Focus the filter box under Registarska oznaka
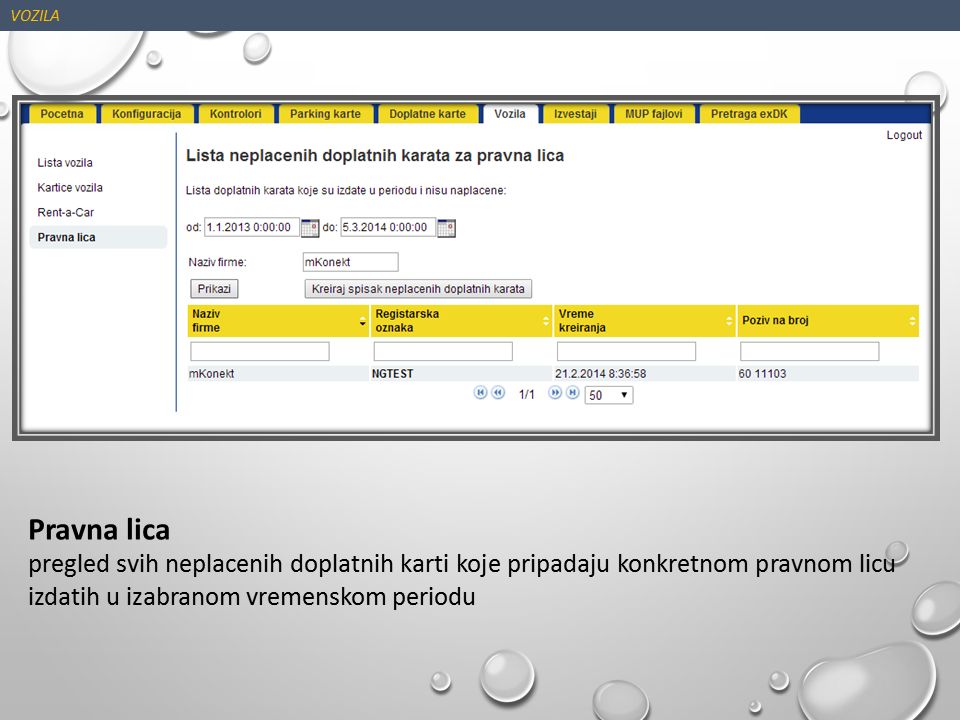The height and width of the screenshot is (720, 960). tap(443, 351)
